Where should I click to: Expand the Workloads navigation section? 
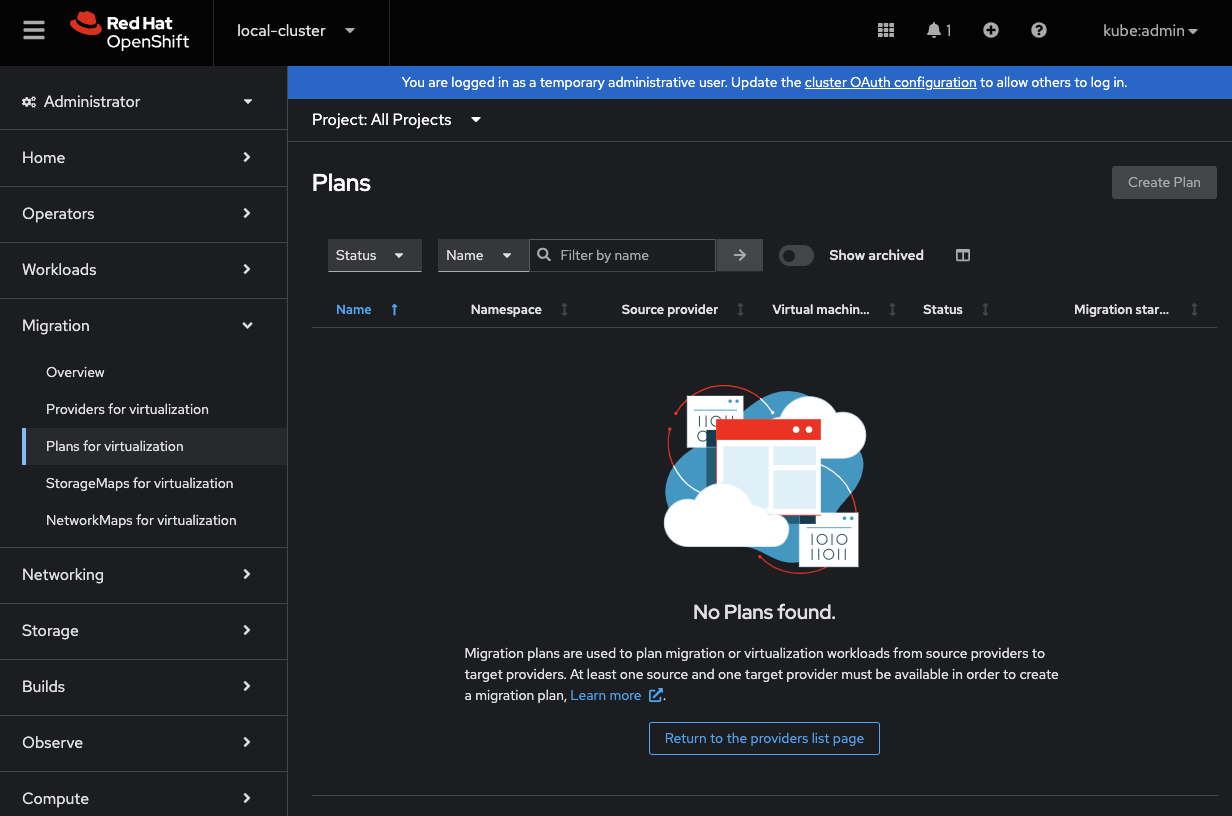pyautogui.click(x=143, y=270)
